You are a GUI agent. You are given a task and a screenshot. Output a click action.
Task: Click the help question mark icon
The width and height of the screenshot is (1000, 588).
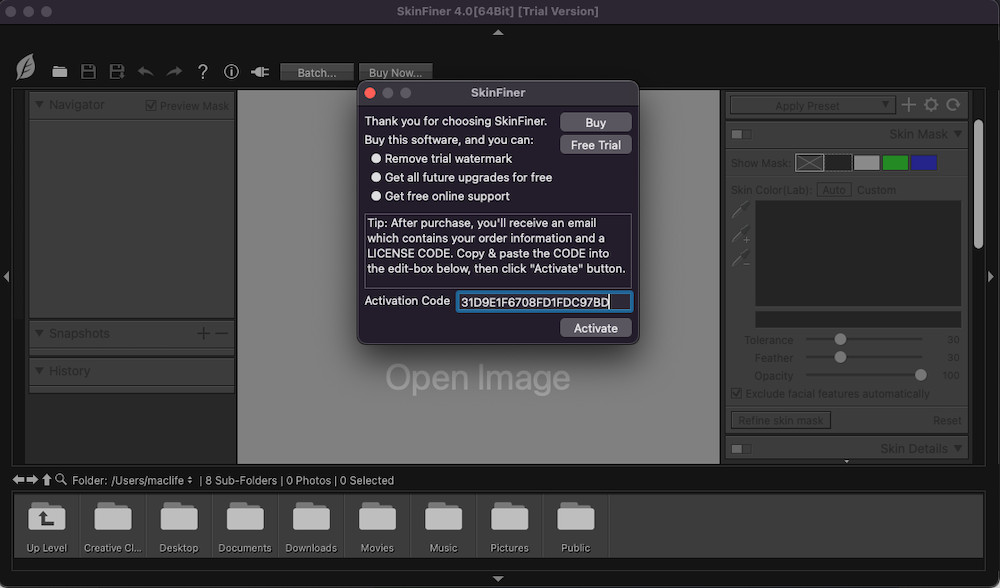point(203,72)
